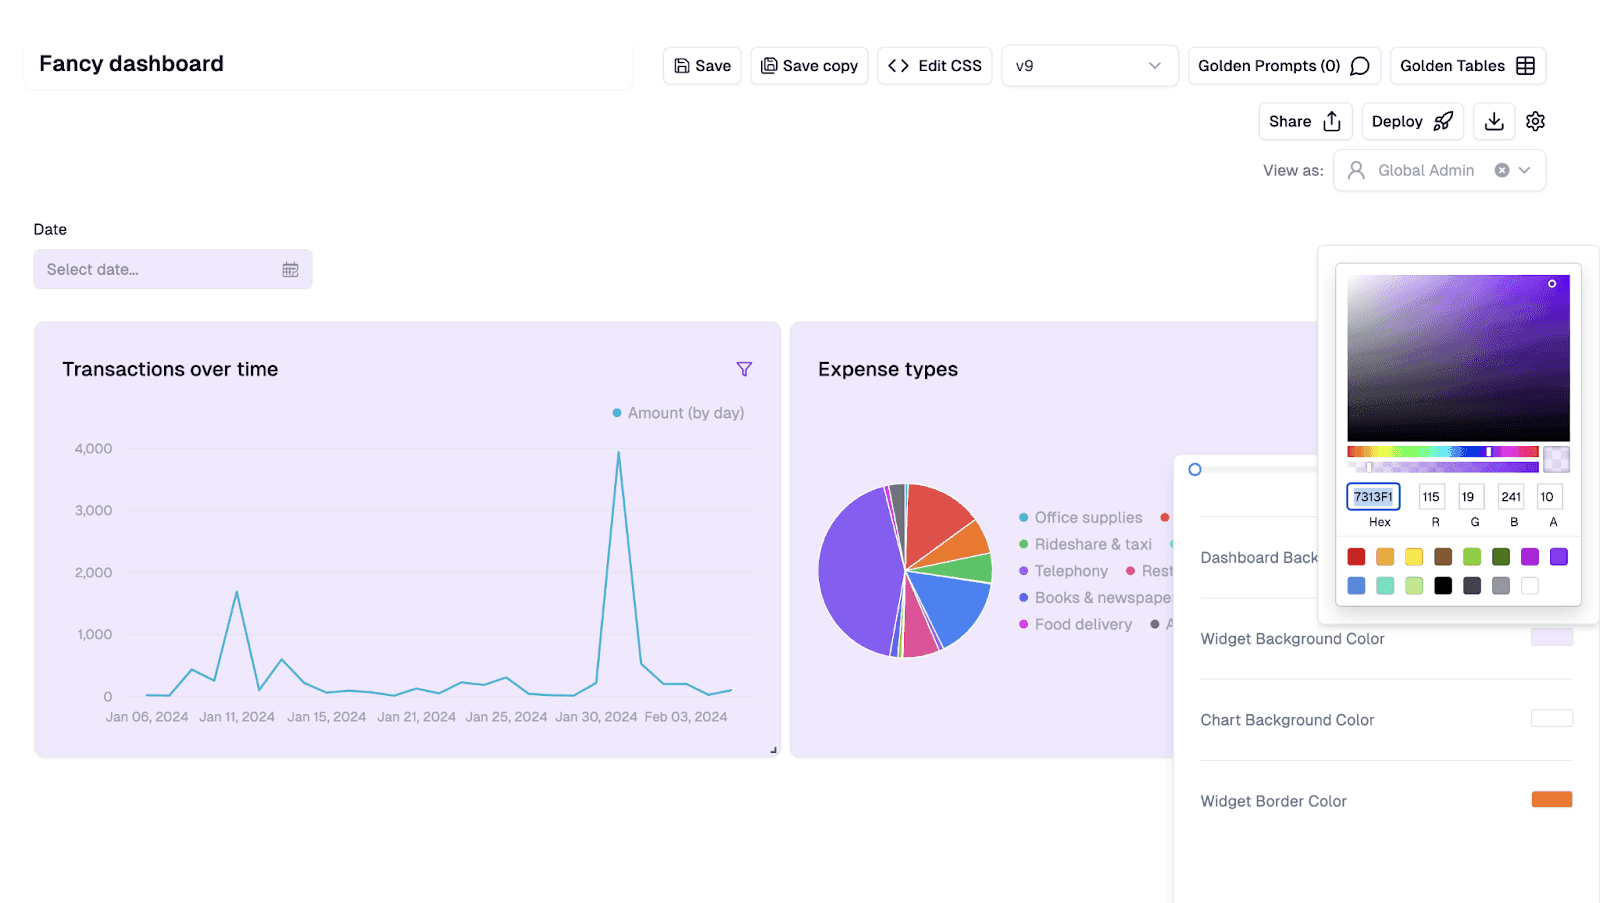Click the calendar icon in the date picker
The height and width of the screenshot is (903, 1600).
pyautogui.click(x=290, y=269)
